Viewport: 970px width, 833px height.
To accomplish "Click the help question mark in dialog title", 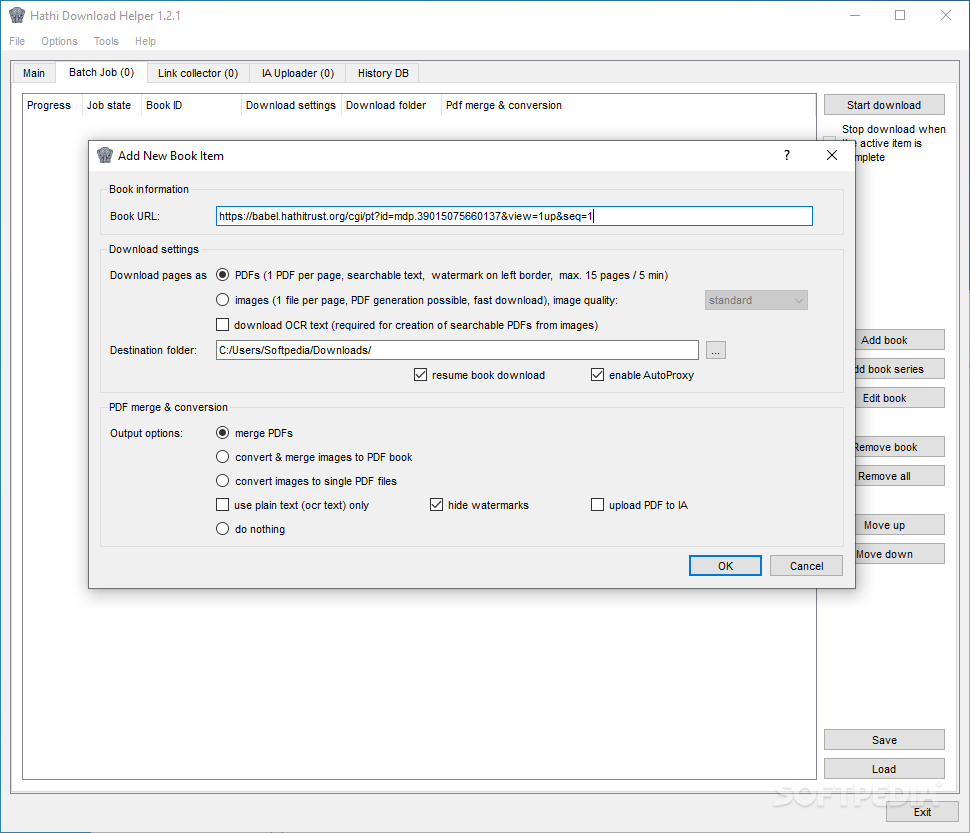I will tap(787, 155).
